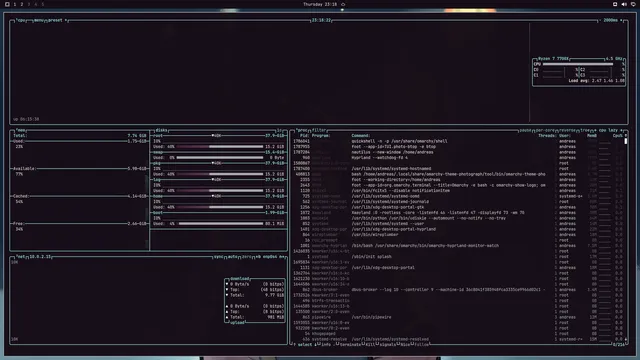Click kill in proc footer
This screenshot has width=640, height=360.
pos(370,344)
